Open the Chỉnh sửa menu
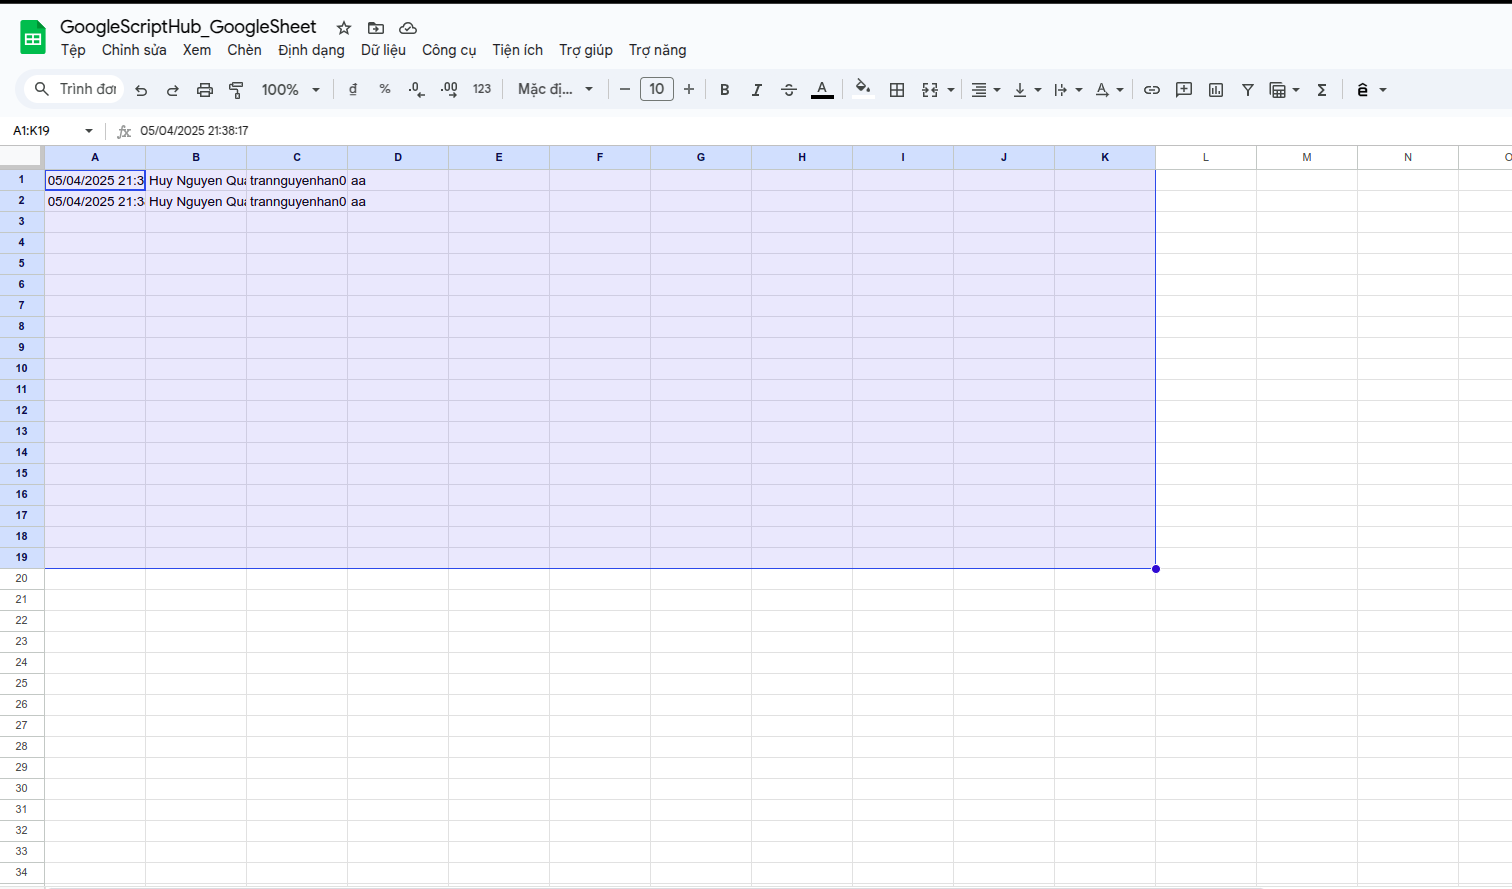 click(134, 50)
